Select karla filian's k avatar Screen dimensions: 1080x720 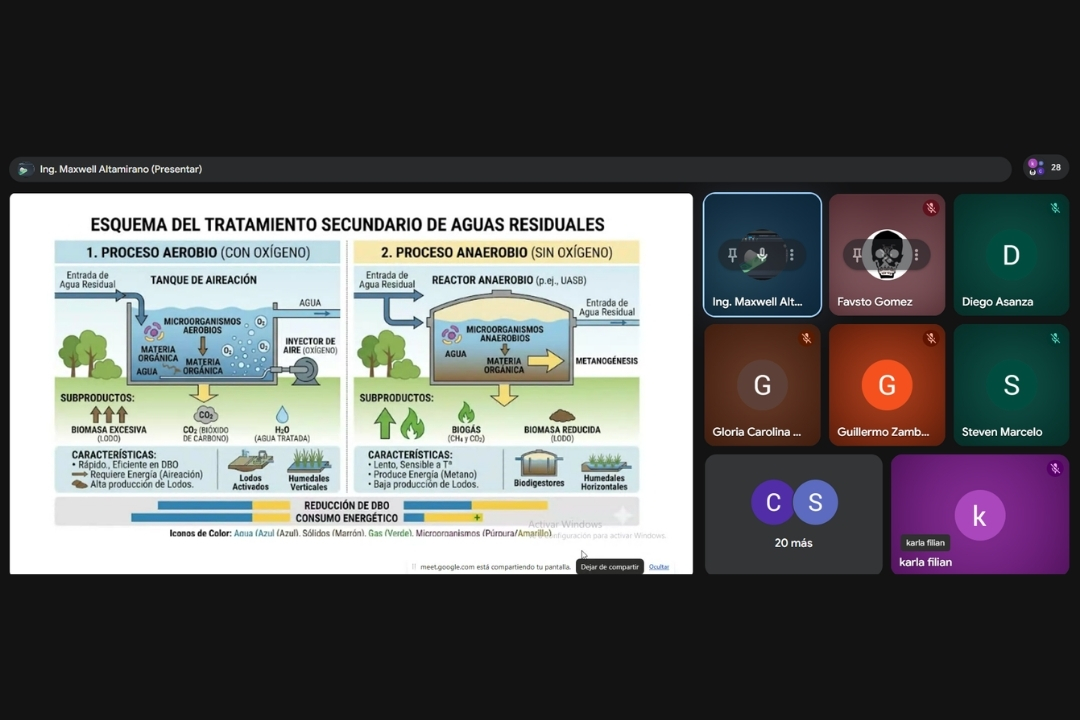click(x=979, y=515)
